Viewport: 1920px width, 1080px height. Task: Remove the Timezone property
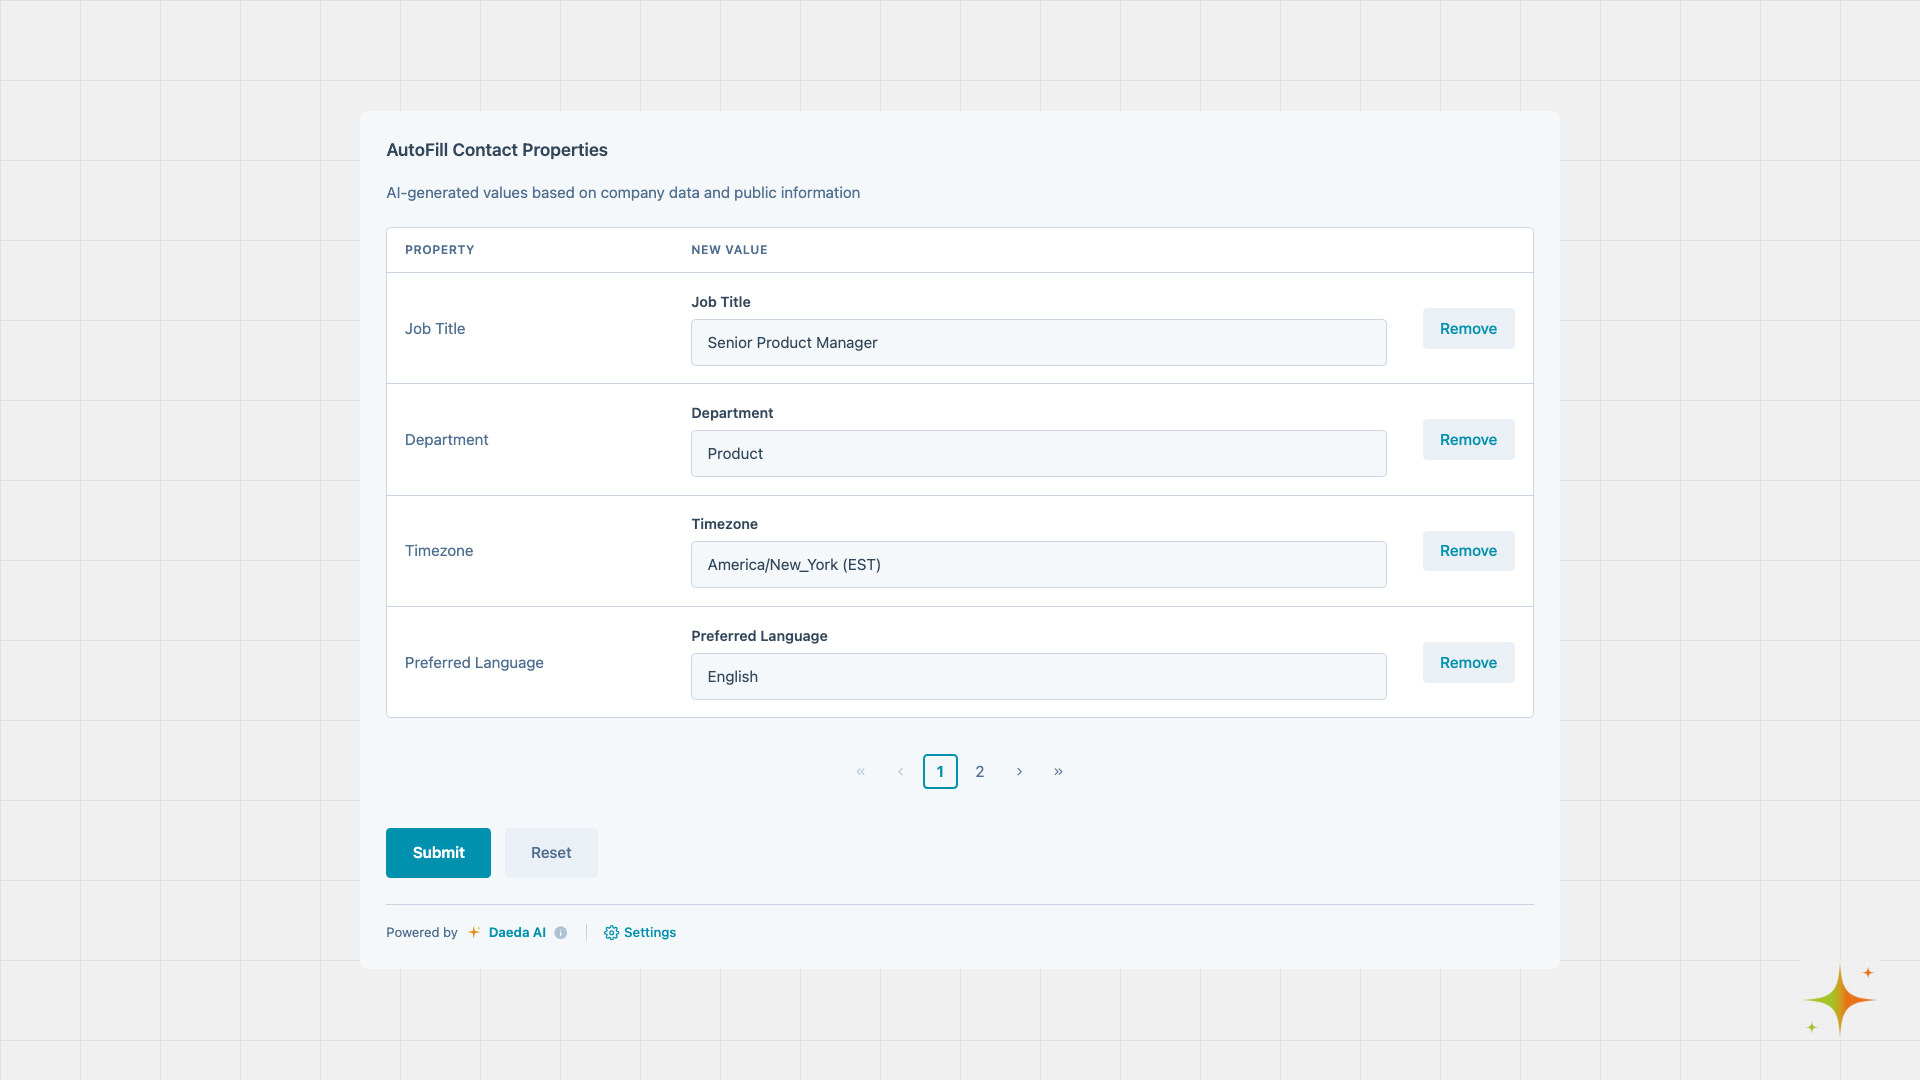tap(1468, 550)
